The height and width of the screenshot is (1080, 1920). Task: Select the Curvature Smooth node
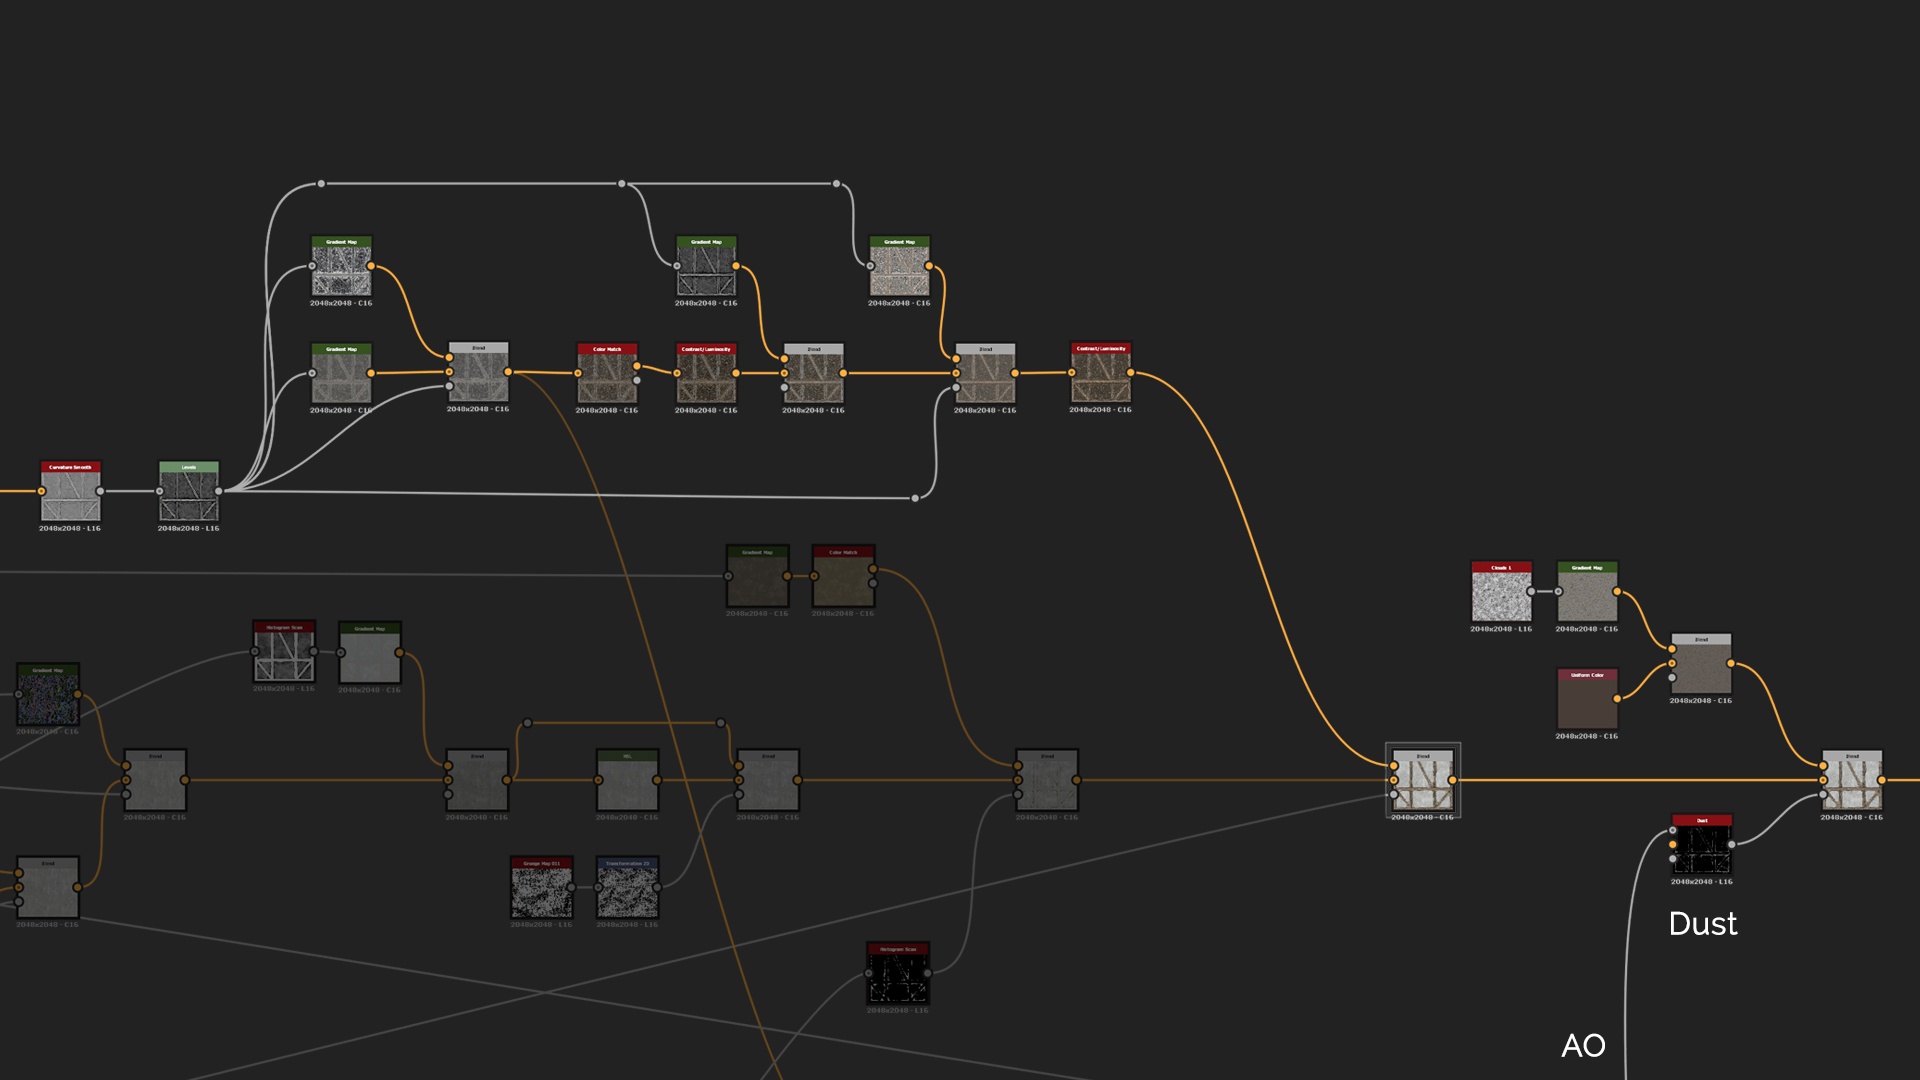(x=70, y=494)
